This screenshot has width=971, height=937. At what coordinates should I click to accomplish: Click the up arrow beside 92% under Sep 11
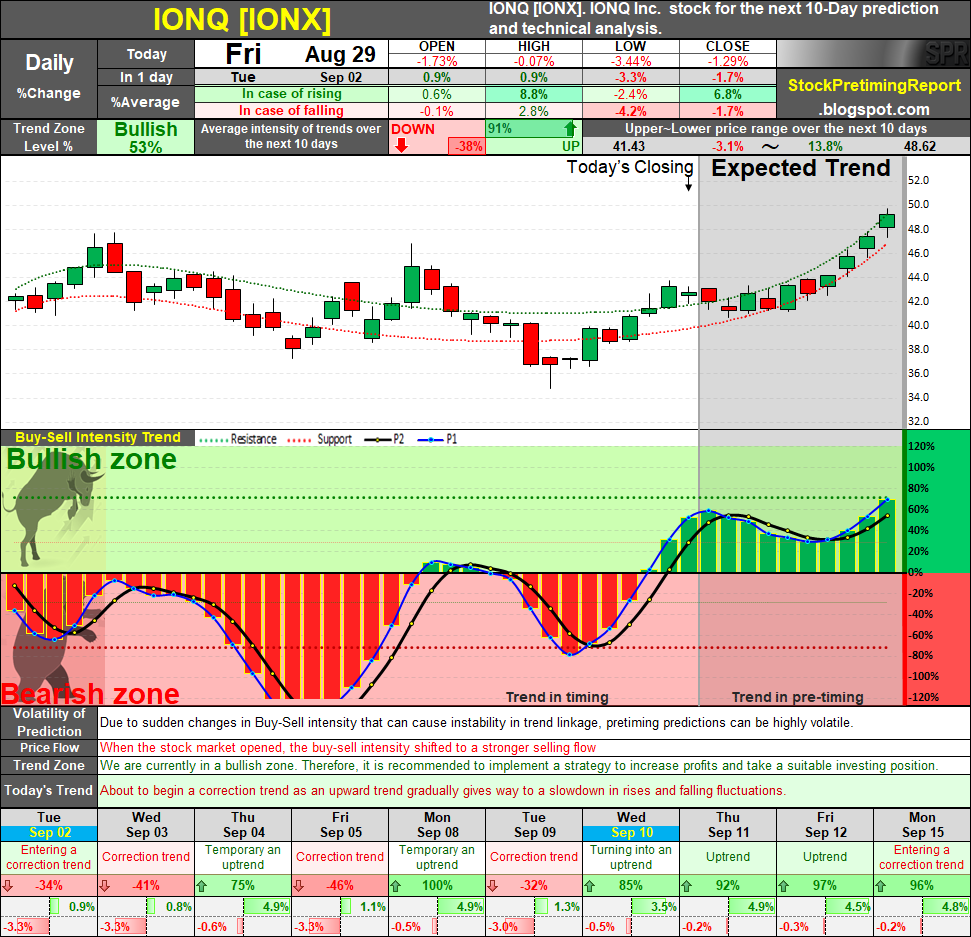tap(687, 886)
